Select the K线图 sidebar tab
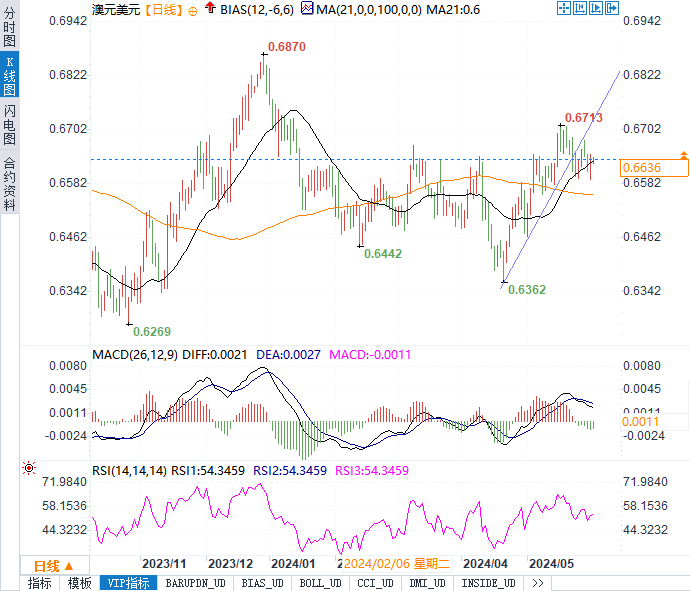 pos(9,75)
